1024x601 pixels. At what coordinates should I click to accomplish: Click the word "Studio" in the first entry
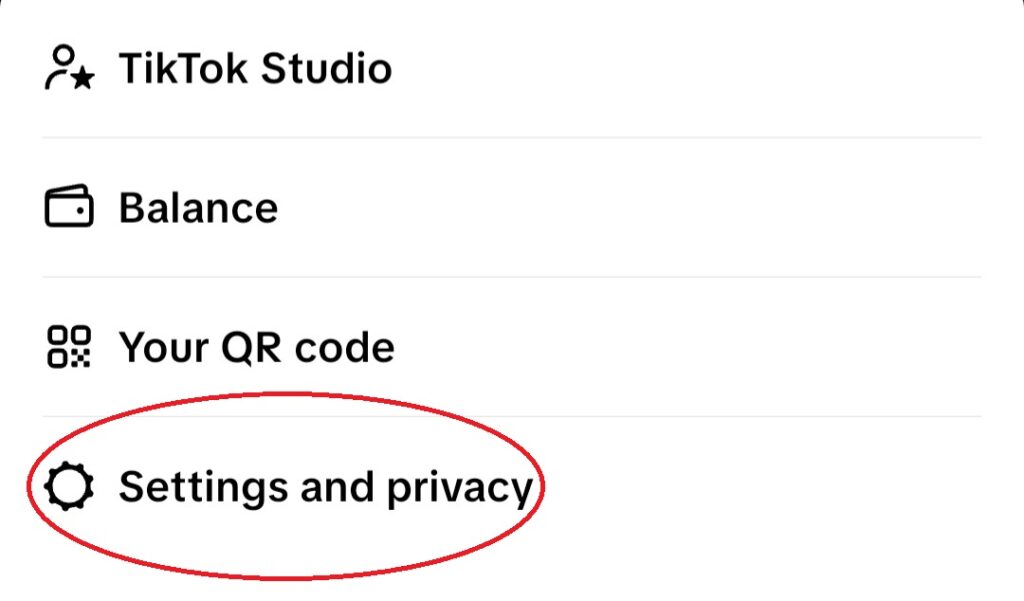(x=327, y=68)
